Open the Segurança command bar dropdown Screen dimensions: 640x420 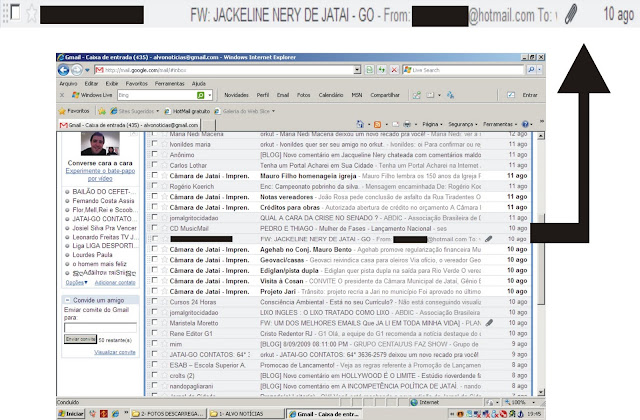pos(463,124)
